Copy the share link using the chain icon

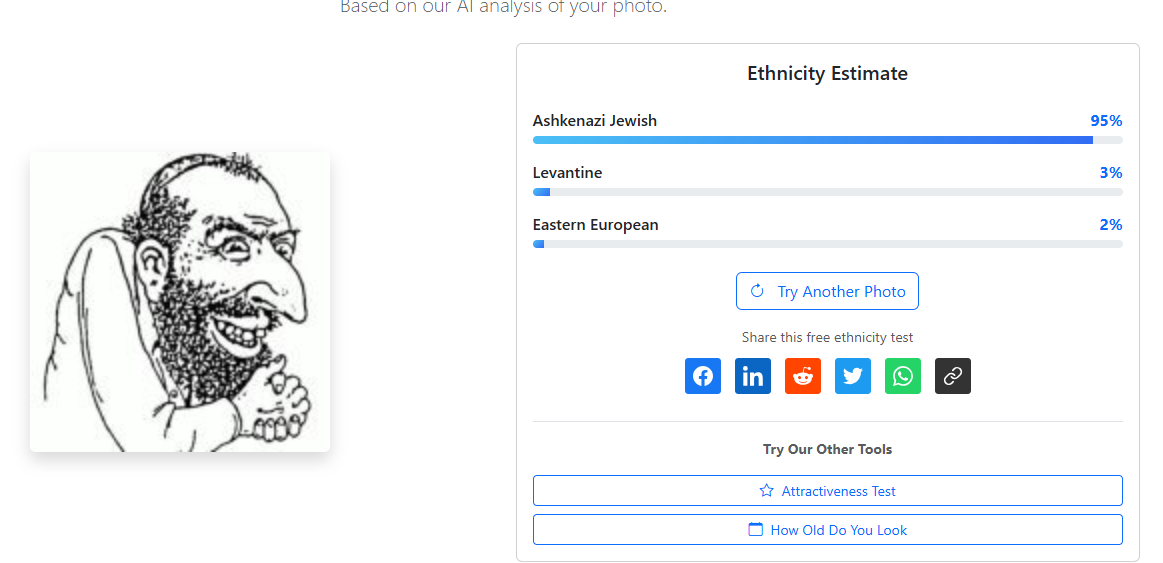[953, 376]
